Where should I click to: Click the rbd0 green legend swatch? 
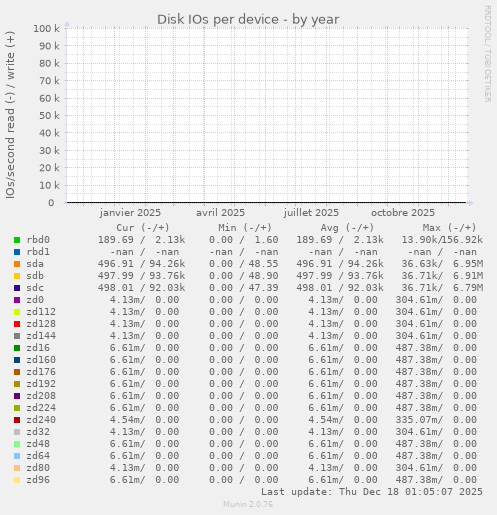17,240
